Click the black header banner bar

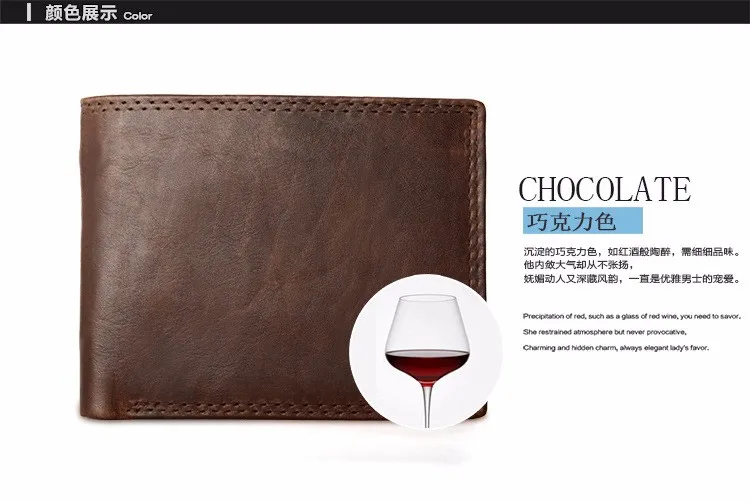375,12
